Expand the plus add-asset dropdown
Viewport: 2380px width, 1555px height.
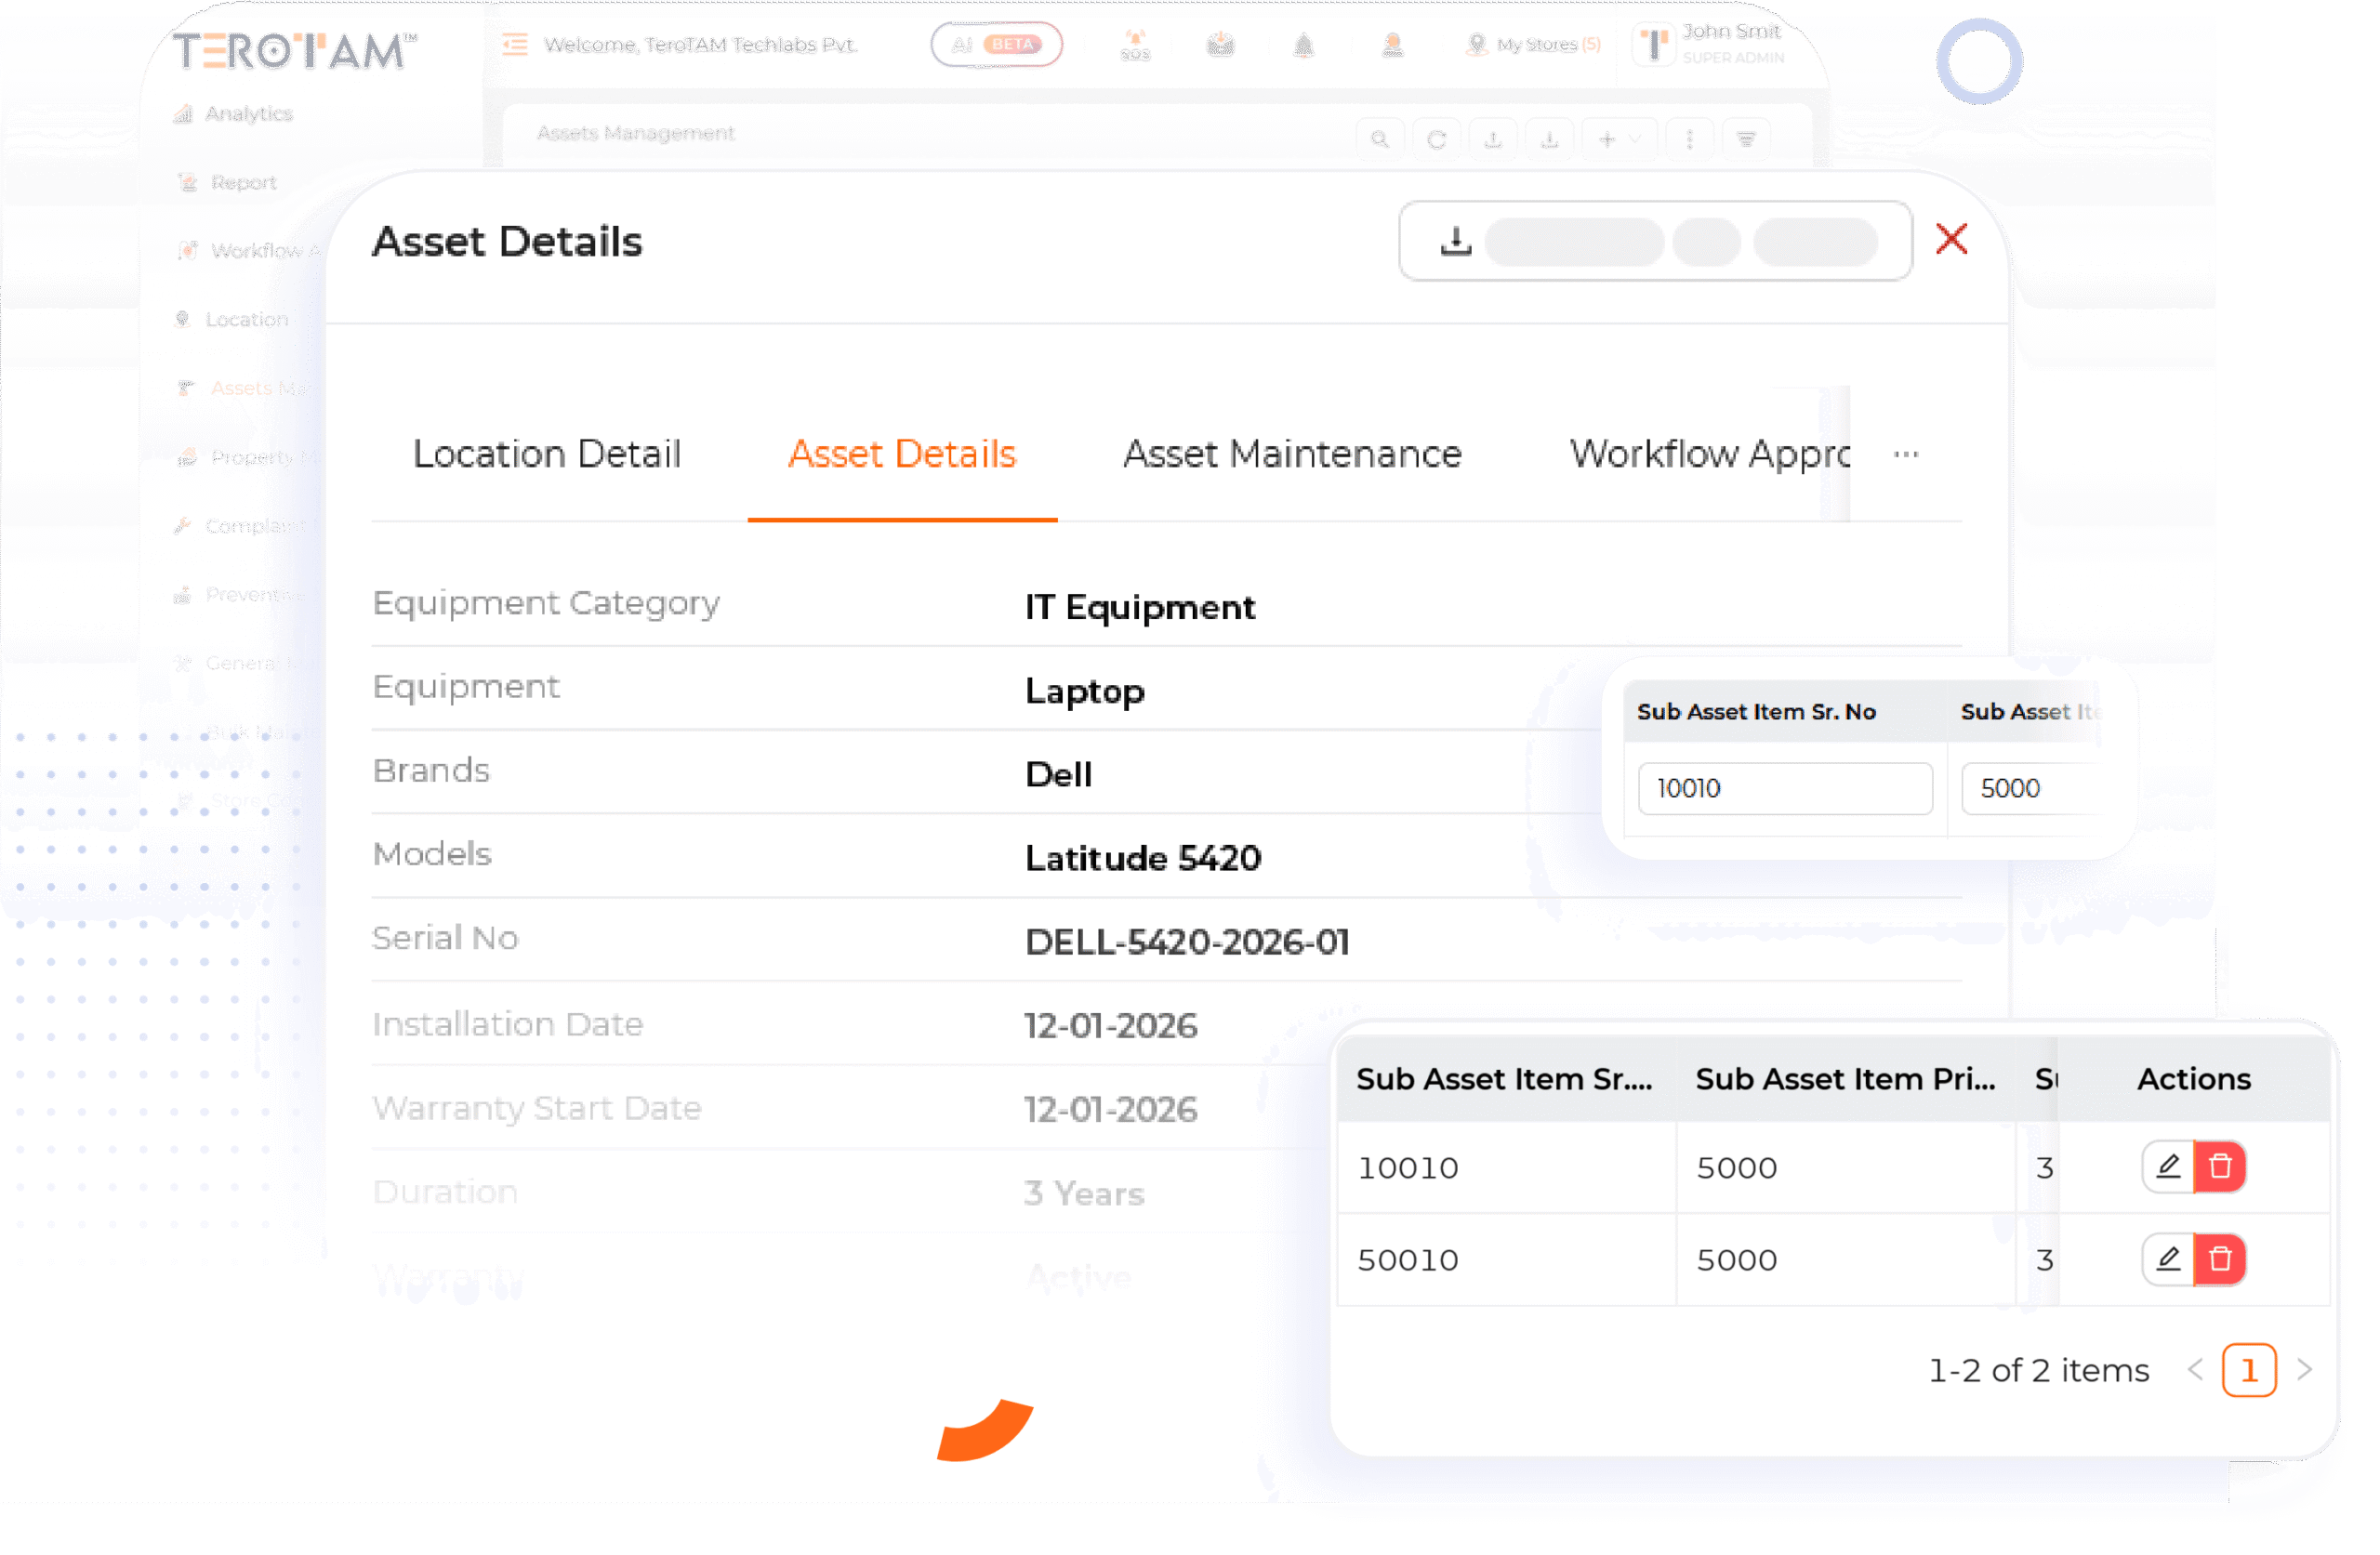[1619, 139]
